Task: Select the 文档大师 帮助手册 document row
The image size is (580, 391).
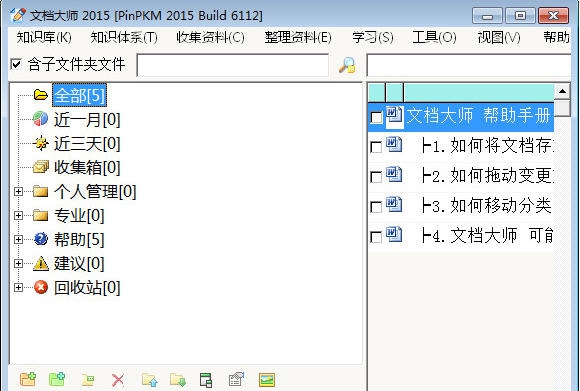Action: pyautogui.click(x=461, y=117)
